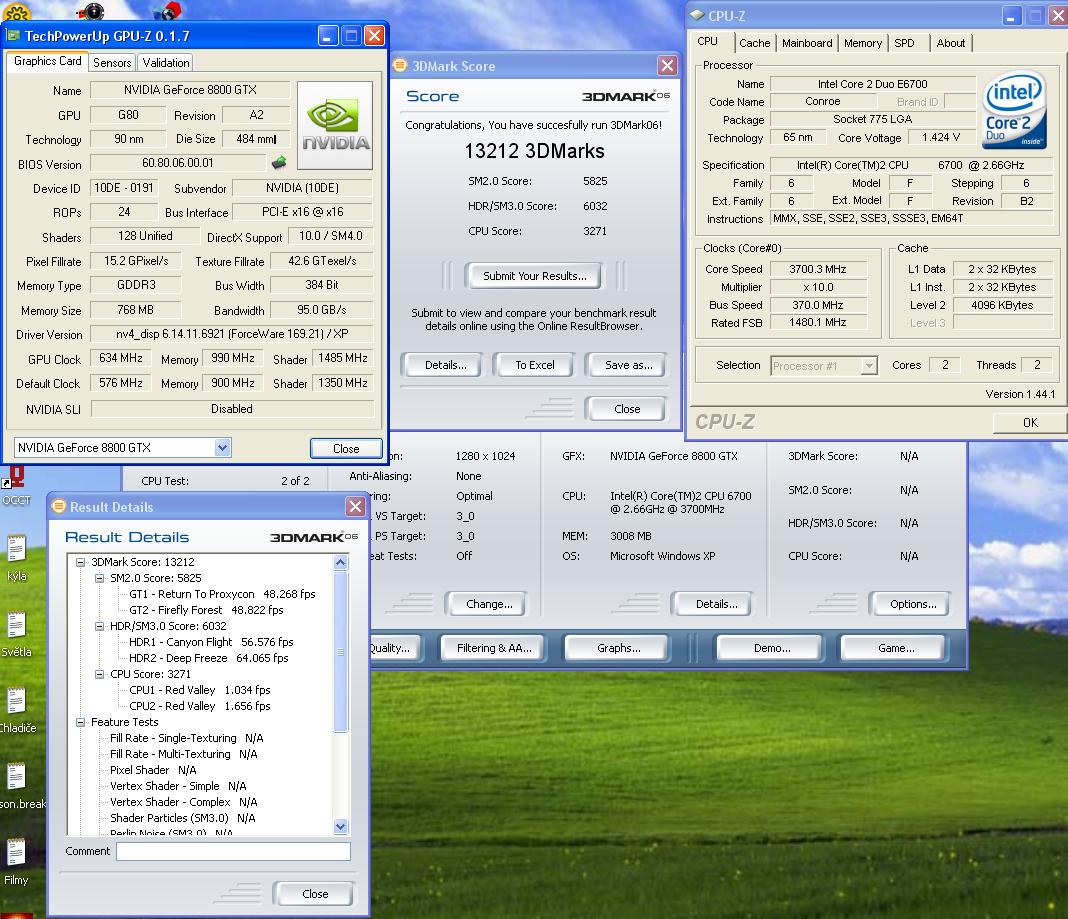Select the Pixel Shader N/A row
1068x919 pixels.
tap(153, 770)
